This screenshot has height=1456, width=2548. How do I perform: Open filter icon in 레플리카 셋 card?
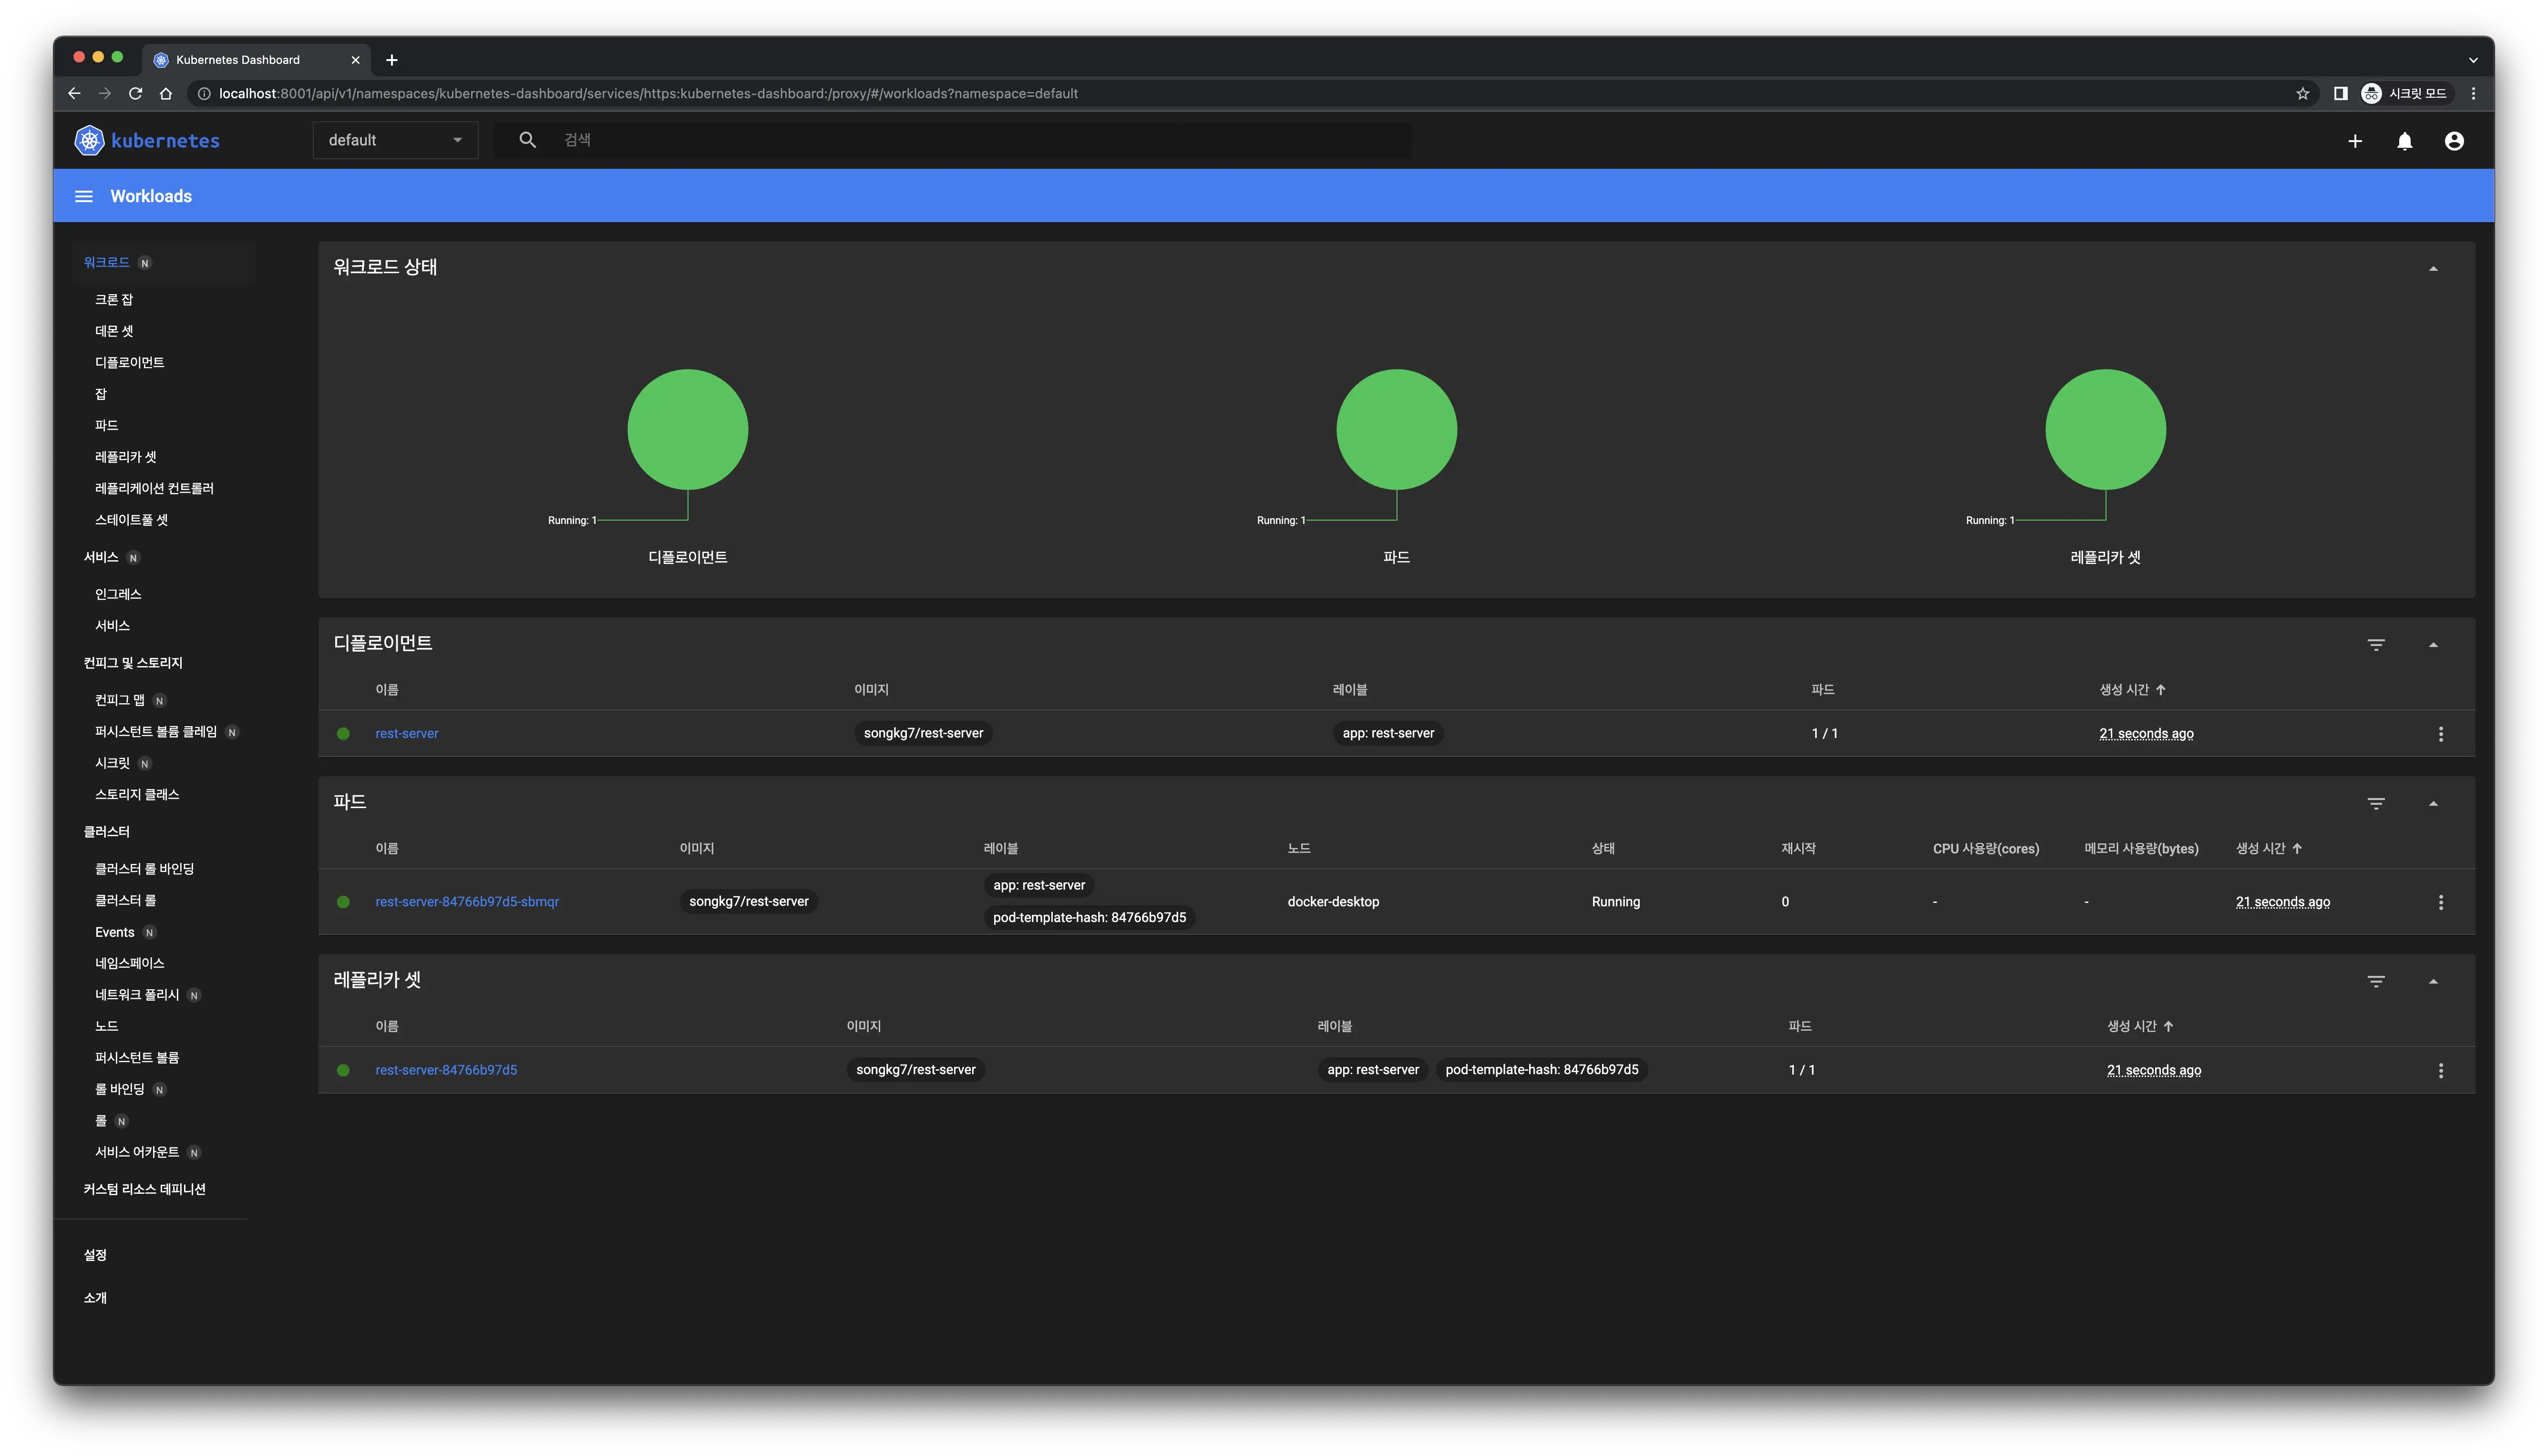(x=2375, y=981)
